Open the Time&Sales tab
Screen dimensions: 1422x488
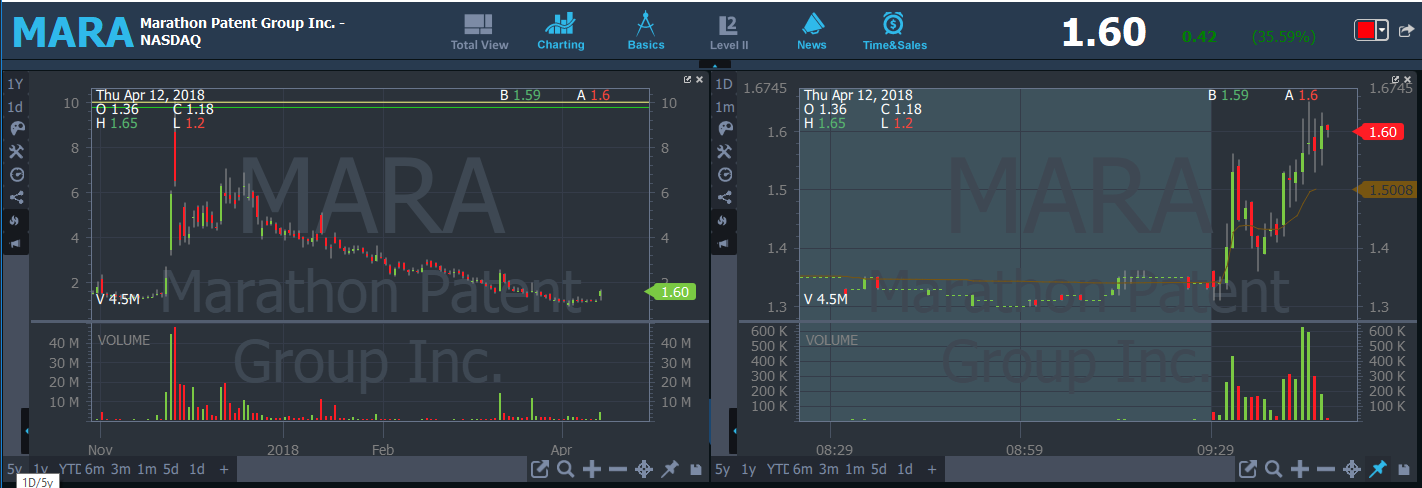pyautogui.click(x=895, y=31)
